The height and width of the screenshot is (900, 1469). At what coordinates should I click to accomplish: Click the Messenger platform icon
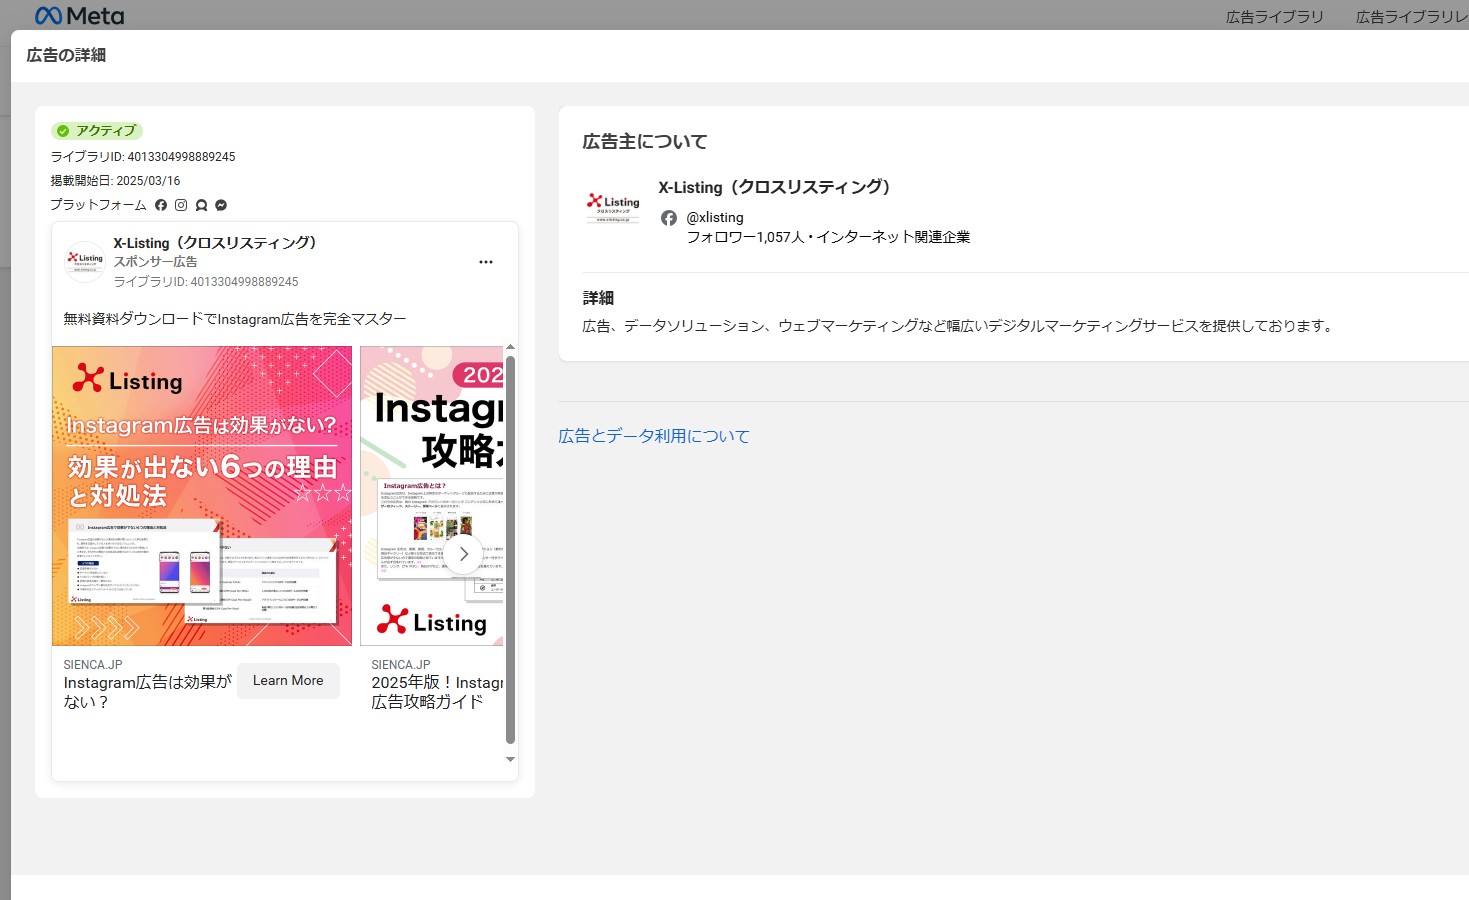click(221, 205)
